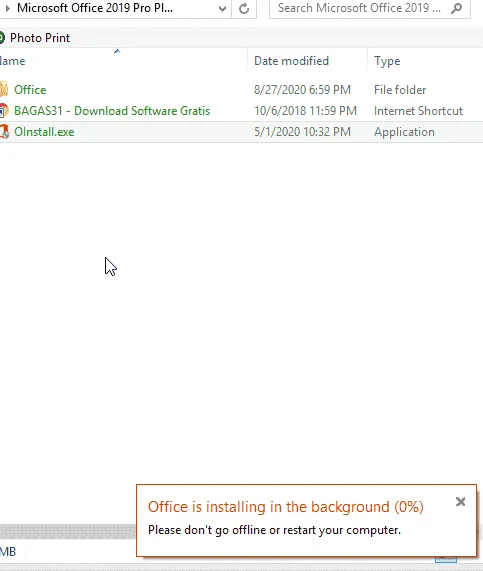
Task: Click the BAGAS31 Download Software Gratis shortcut
Action: coord(112,111)
